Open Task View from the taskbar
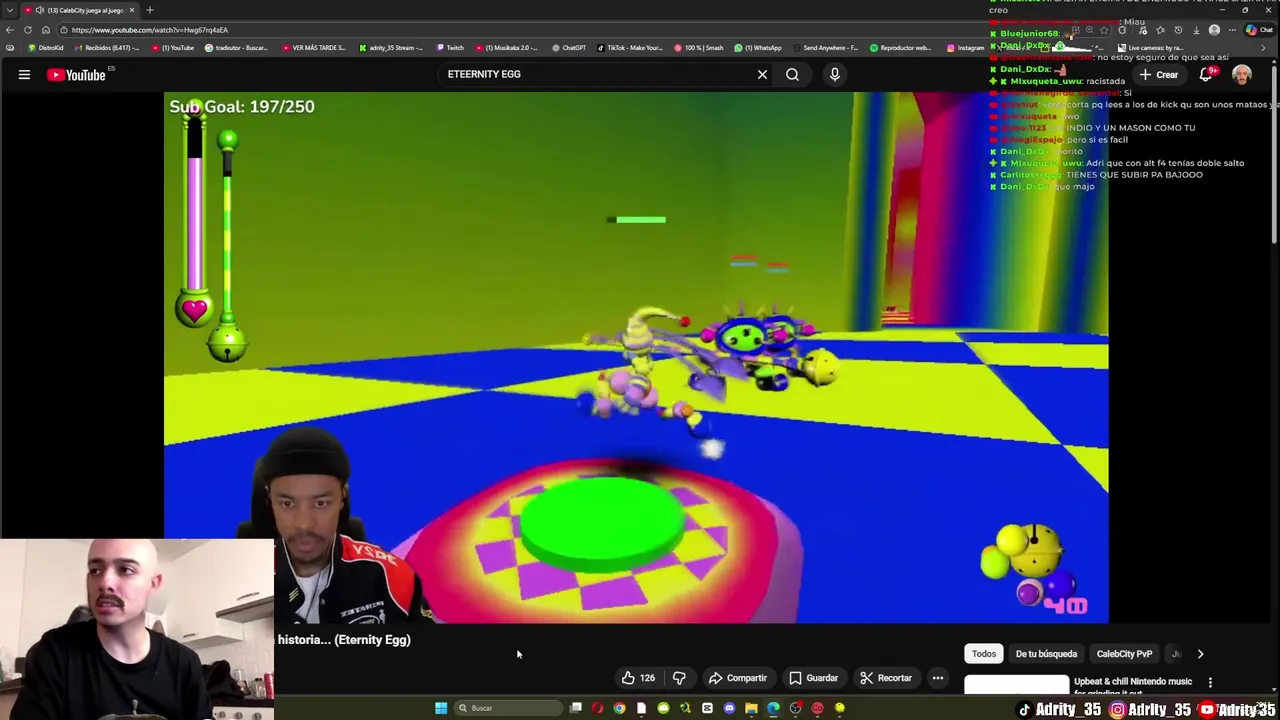This screenshot has width=1280, height=720. point(576,708)
